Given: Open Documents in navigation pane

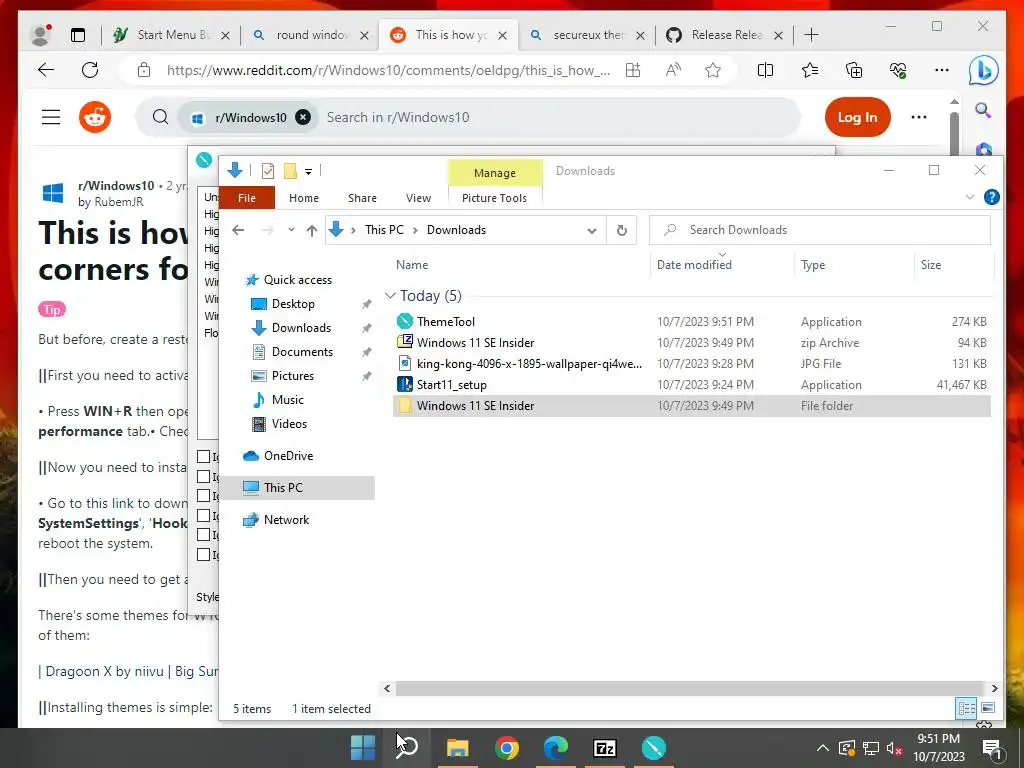Looking at the screenshot, I should click(302, 351).
